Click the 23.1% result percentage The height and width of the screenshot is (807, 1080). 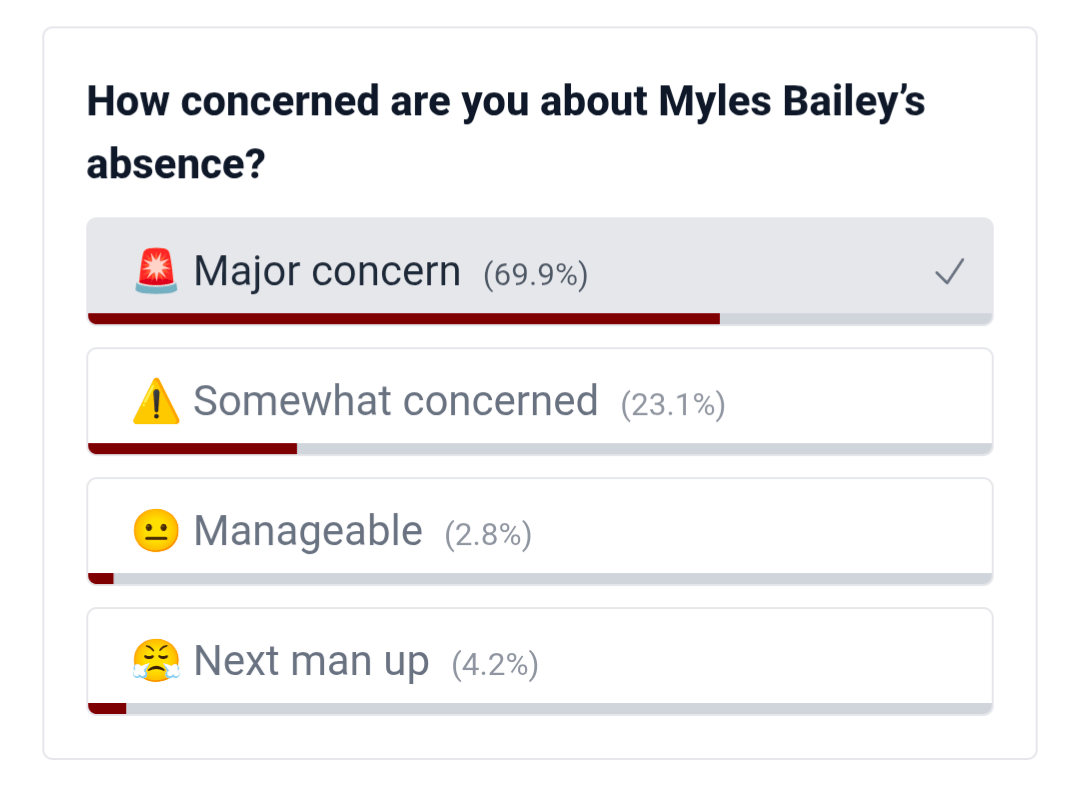click(672, 405)
